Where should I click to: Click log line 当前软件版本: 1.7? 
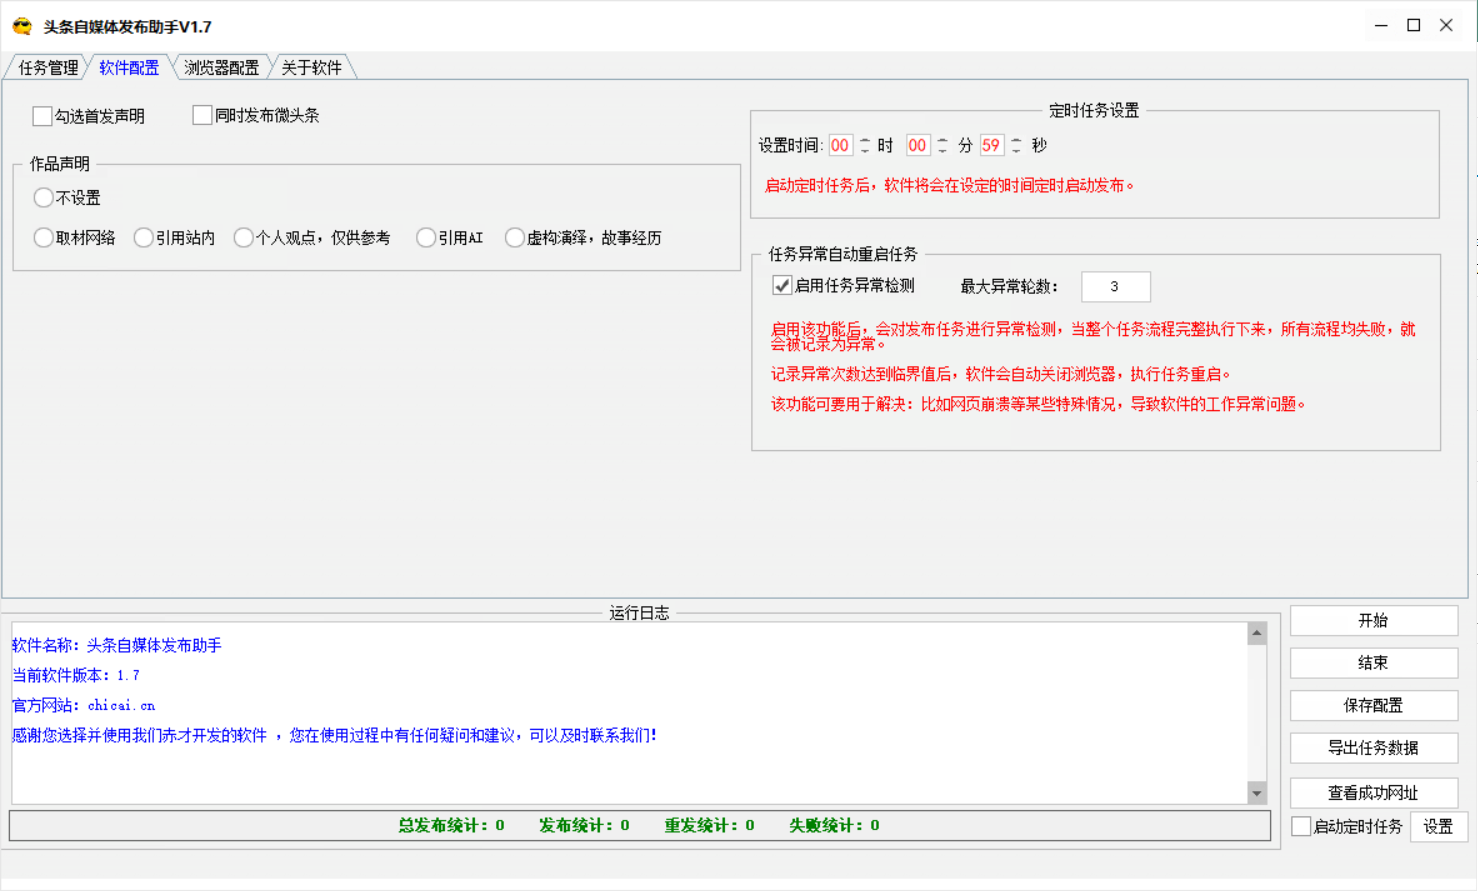(x=76, y=675)
